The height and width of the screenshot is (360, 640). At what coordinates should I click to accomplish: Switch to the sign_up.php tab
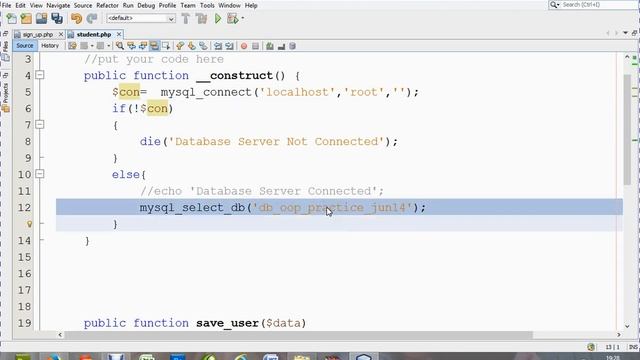38,35
